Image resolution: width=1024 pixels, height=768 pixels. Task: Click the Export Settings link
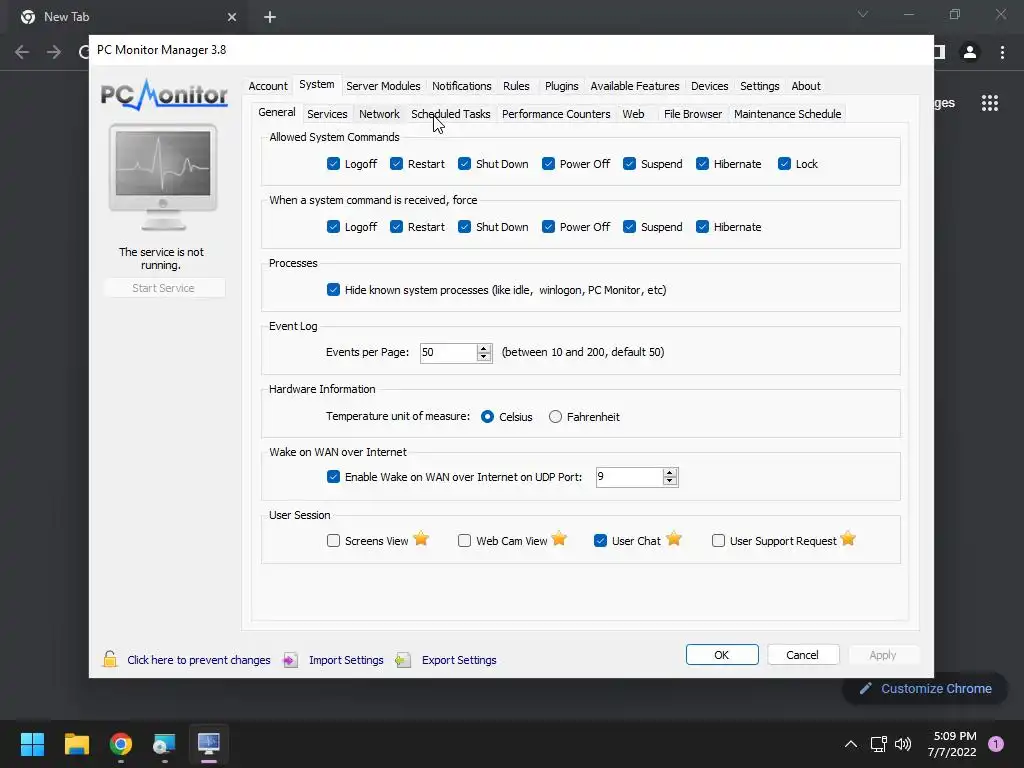(x=459, y=660)
